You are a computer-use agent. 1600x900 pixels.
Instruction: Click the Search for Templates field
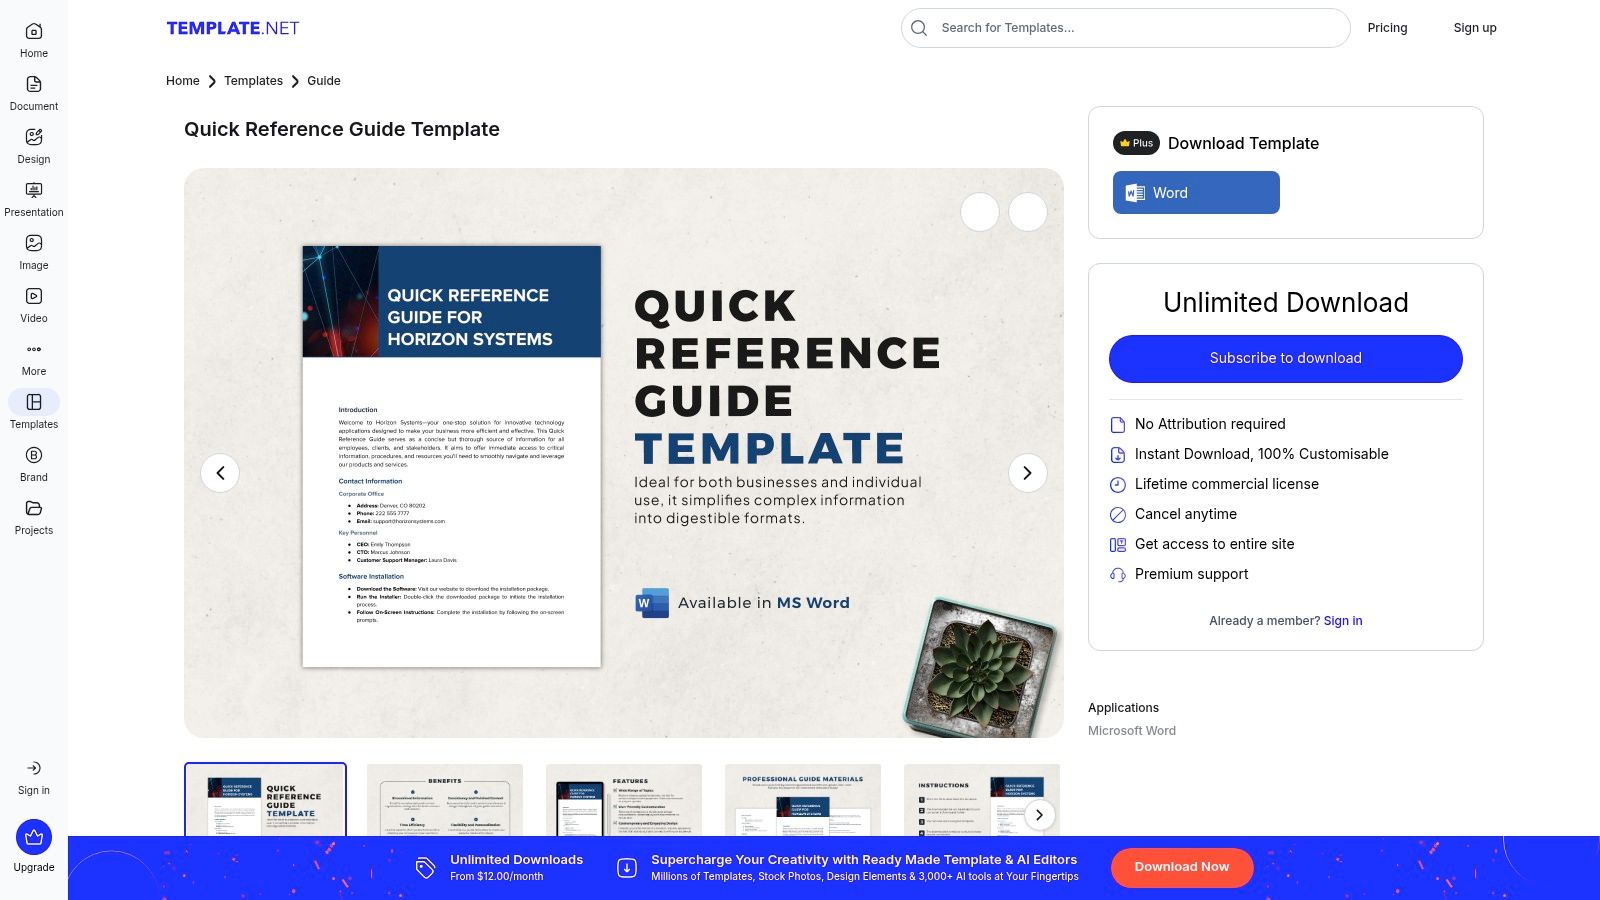[1125, 28]
